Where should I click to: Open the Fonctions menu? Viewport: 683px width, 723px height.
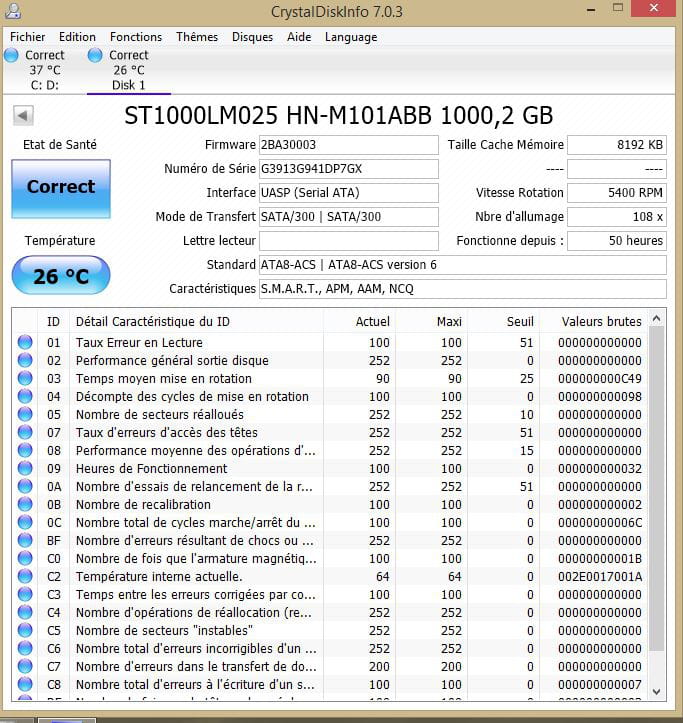pyautogui.click(x=136, y=37)
